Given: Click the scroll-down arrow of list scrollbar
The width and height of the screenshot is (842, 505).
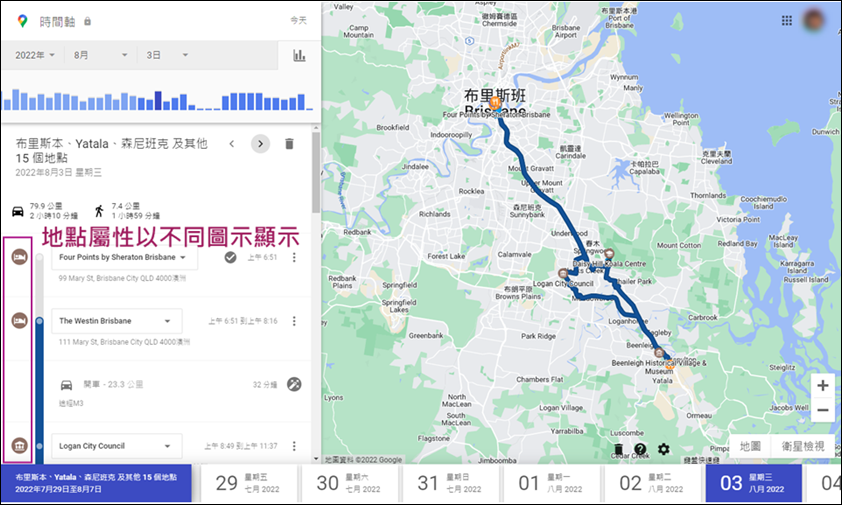Looking at the screenshot, I should pos(316,459).
